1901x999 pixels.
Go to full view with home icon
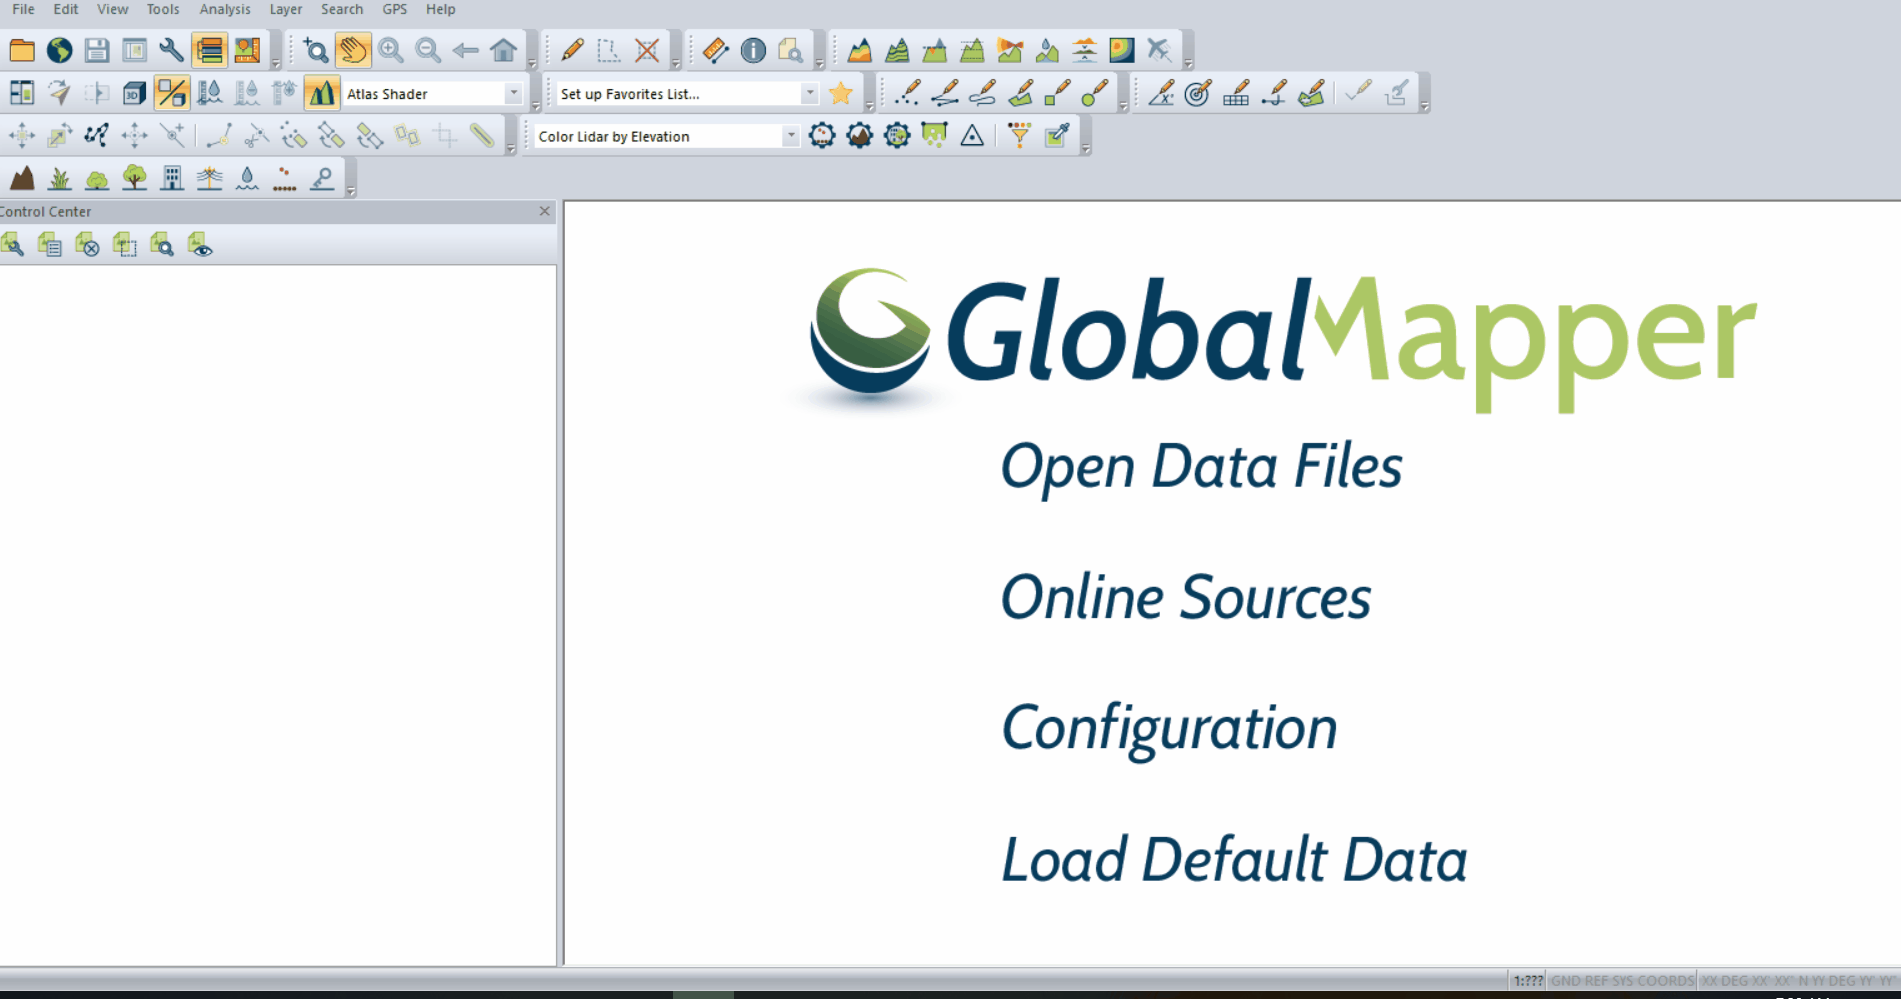(x=504, y=50)
